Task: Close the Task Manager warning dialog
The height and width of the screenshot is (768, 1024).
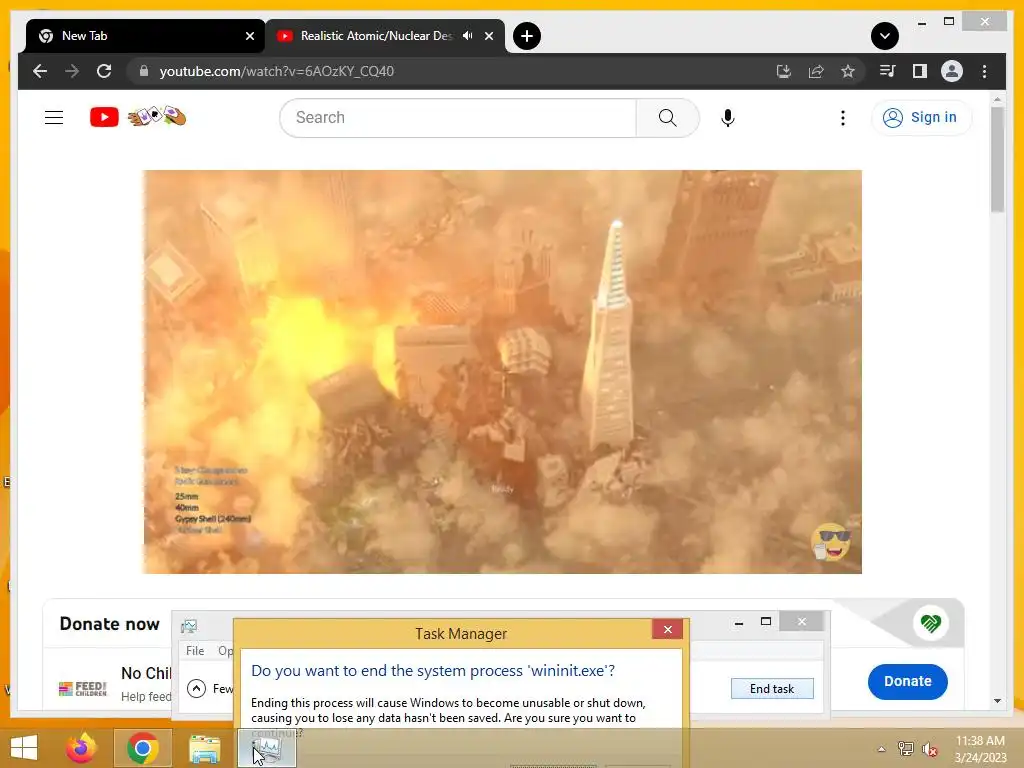Action: click(x=667, y=630)
